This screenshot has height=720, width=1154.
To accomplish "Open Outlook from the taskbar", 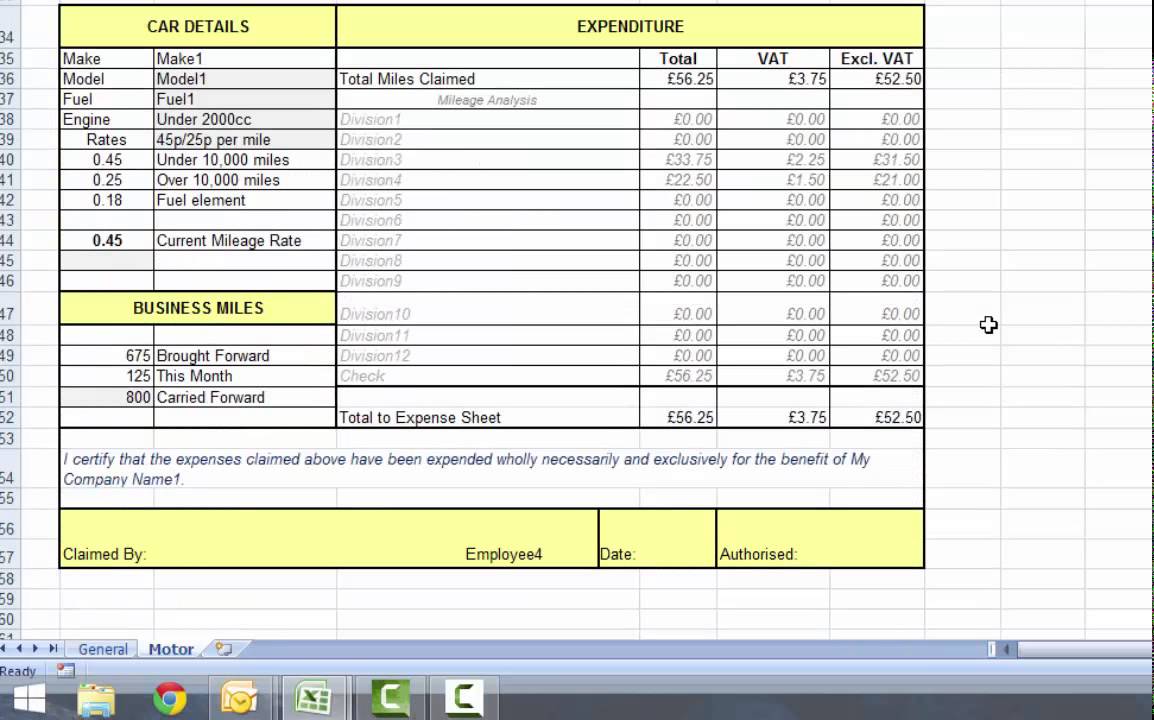I will (x=239, y=699).
